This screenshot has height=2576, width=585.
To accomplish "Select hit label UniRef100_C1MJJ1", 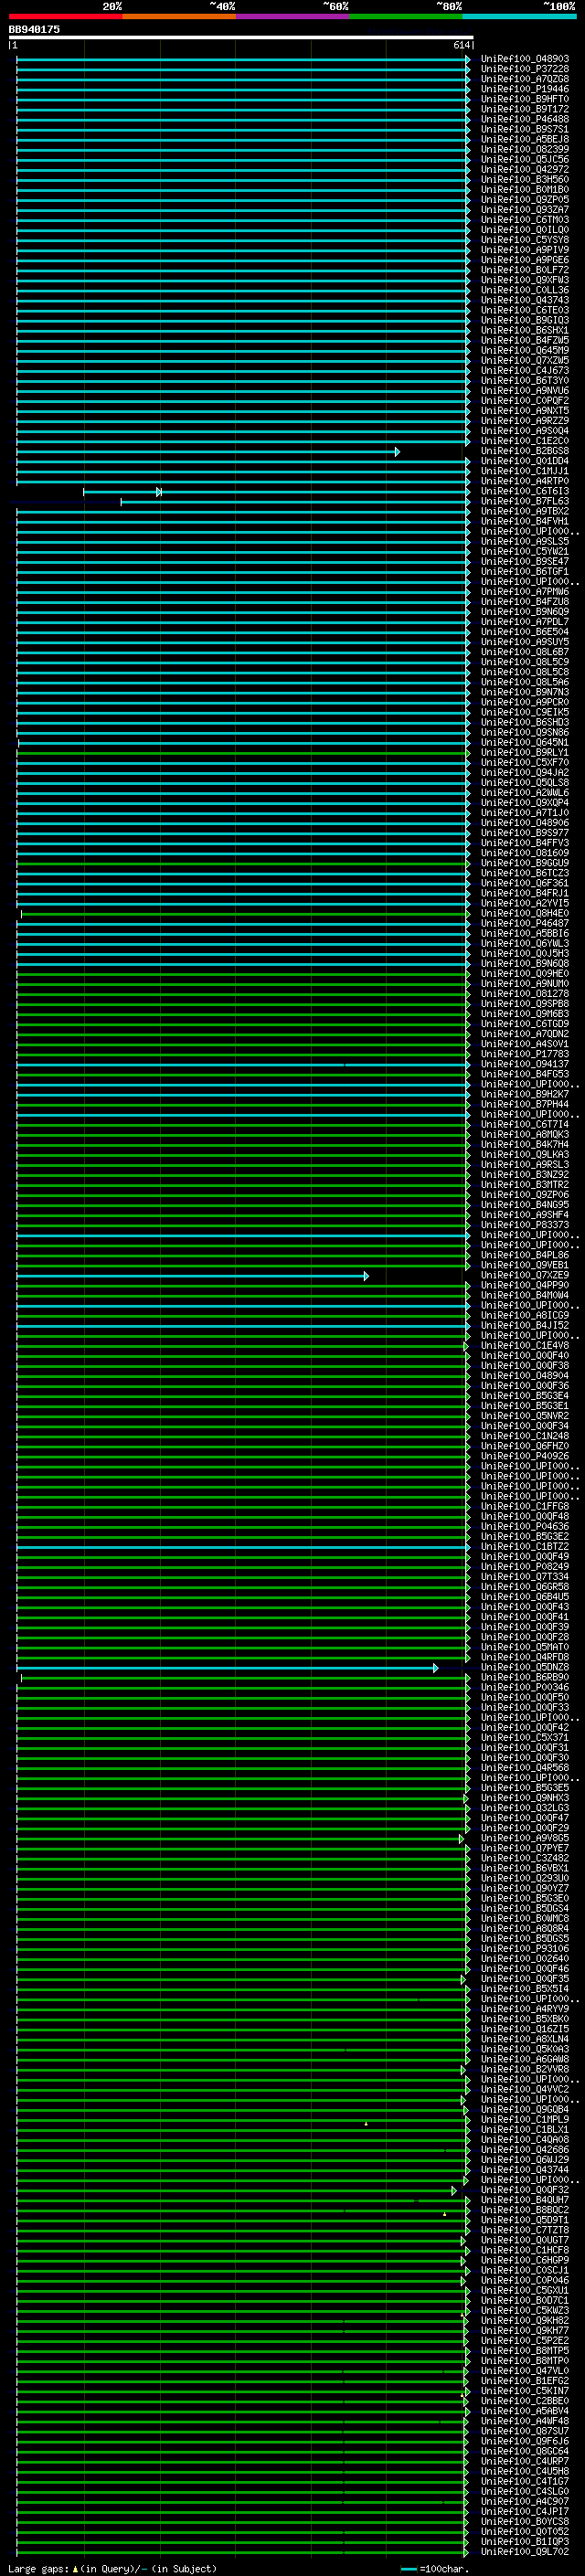I will pyautogui.click(x=525, y=471).
